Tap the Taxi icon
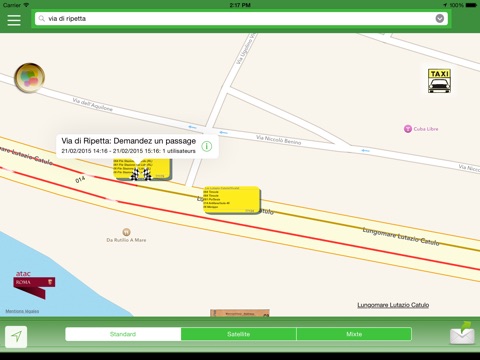The image size is (480, 360). click(x=439, y=81)
